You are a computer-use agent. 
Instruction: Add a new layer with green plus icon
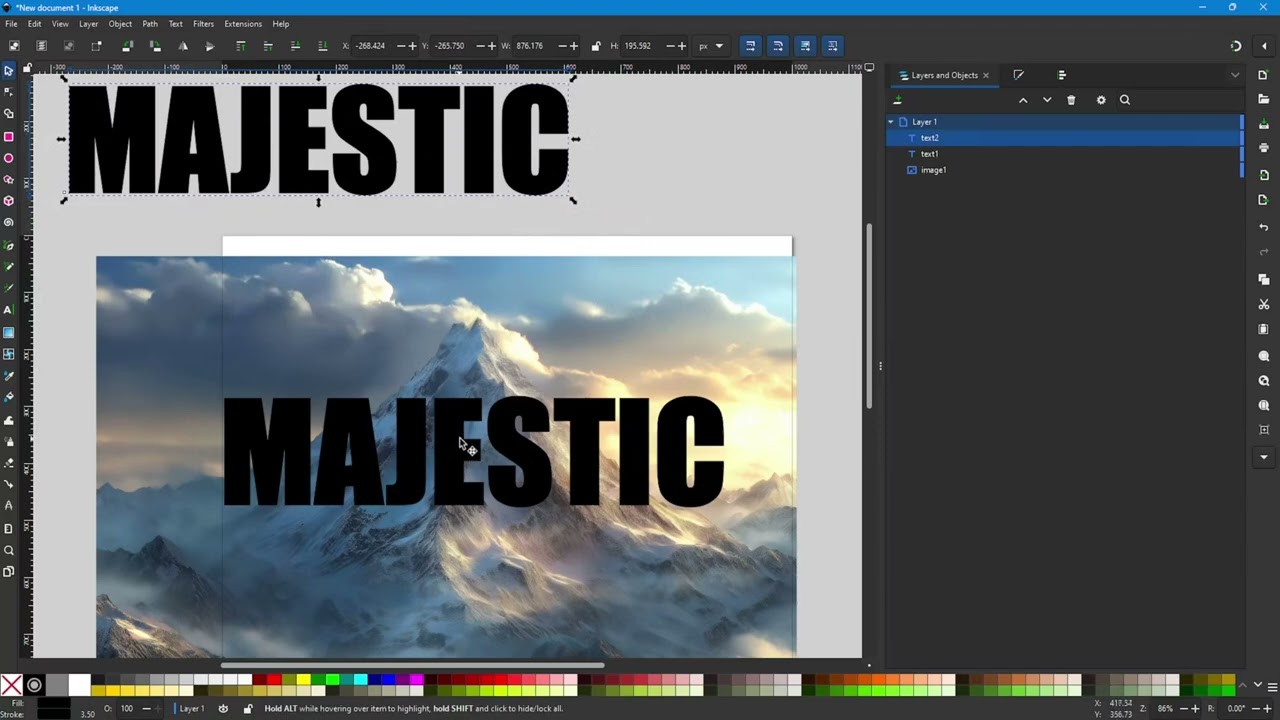[897, 100]
